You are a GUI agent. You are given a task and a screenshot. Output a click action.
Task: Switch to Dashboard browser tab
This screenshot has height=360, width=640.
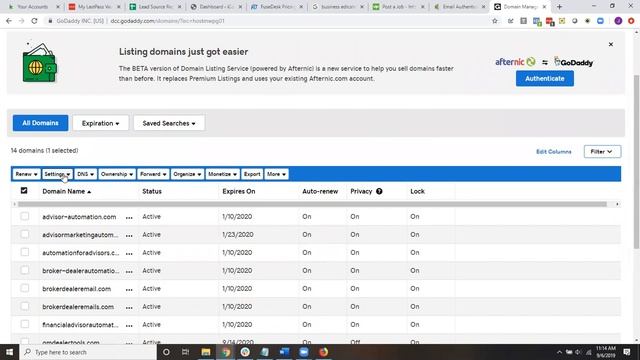(x=216, y=7)
